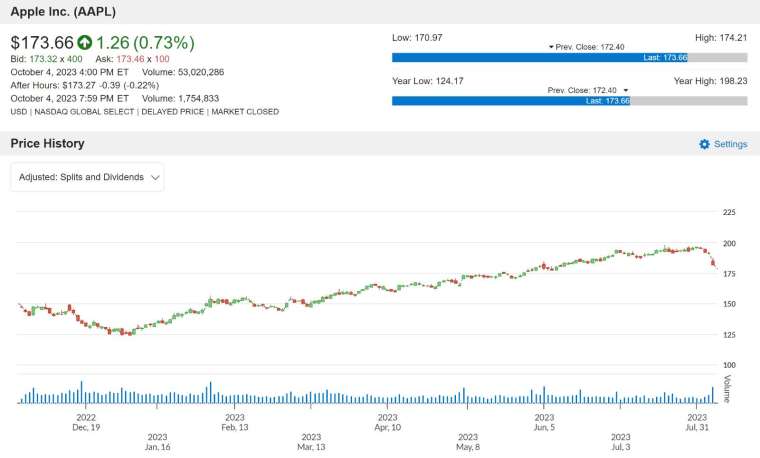Click the 200 price axis label
760x458 pixels.
point(729,243)
